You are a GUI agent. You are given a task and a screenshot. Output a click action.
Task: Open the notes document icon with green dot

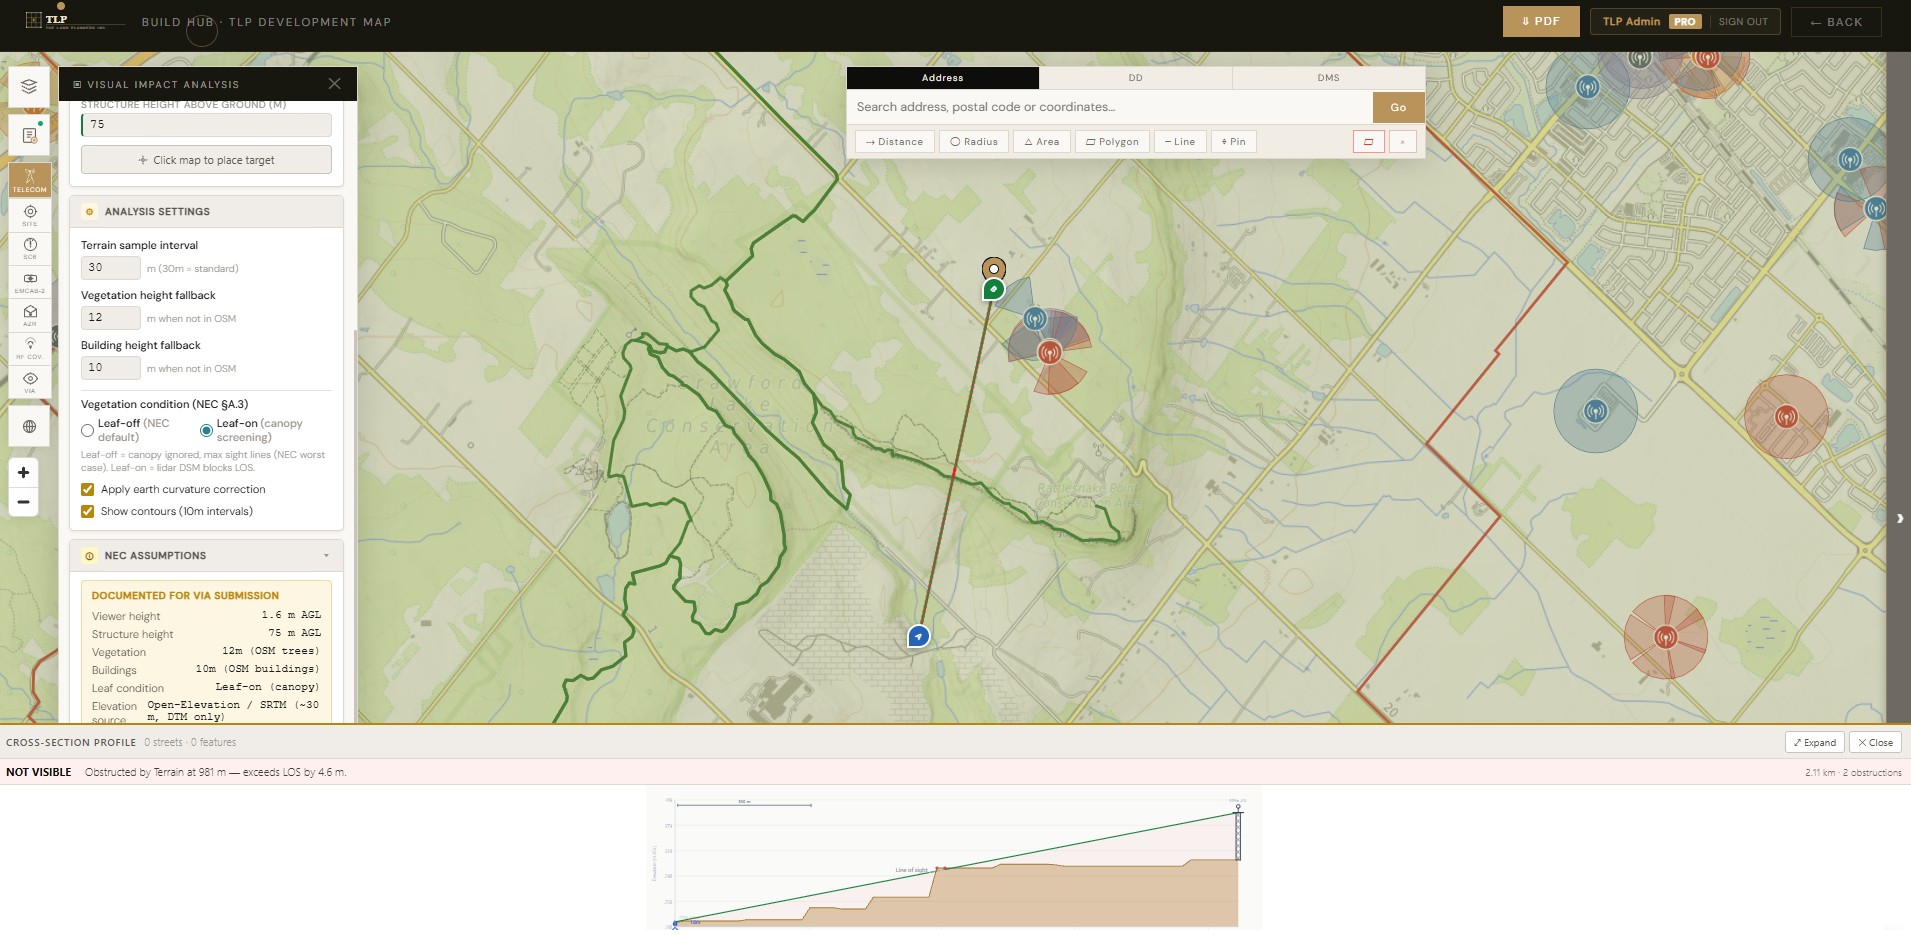click(x=29, y=134)
